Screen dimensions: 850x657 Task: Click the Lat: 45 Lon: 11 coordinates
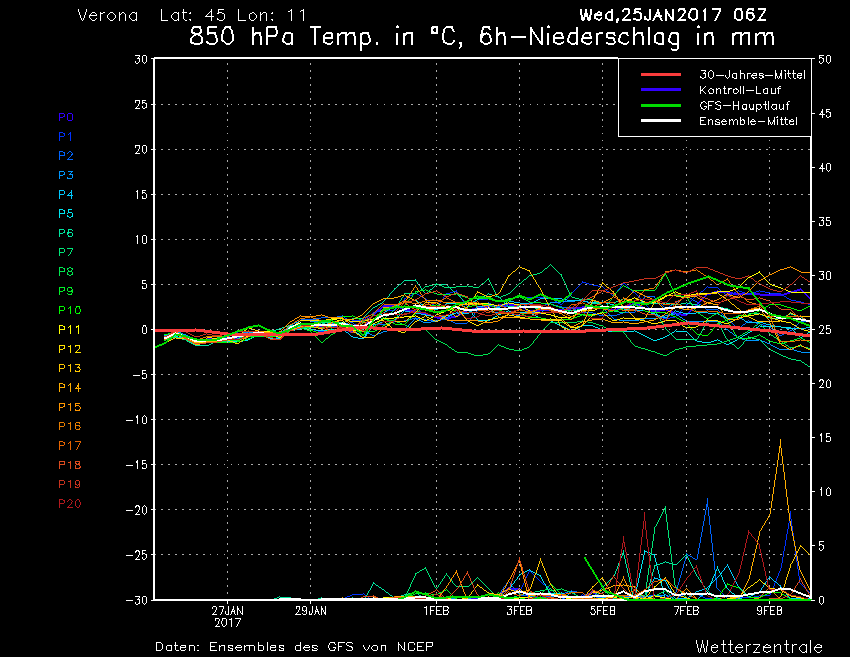tap(233, 15)
